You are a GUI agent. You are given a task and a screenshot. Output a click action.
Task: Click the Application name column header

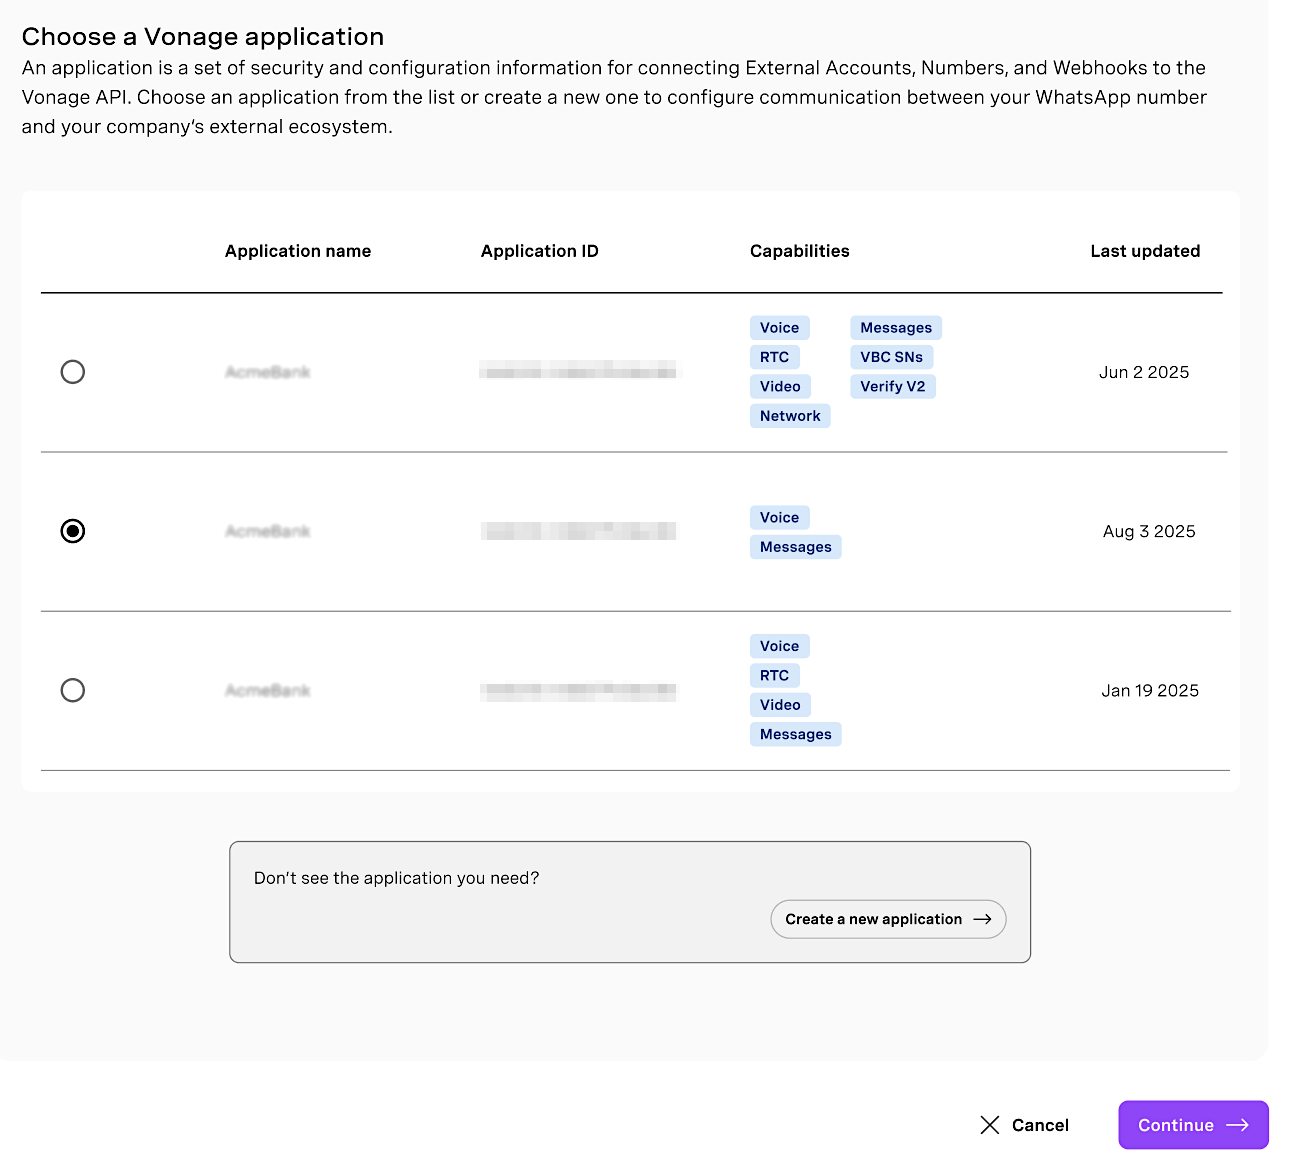(298, 251)
